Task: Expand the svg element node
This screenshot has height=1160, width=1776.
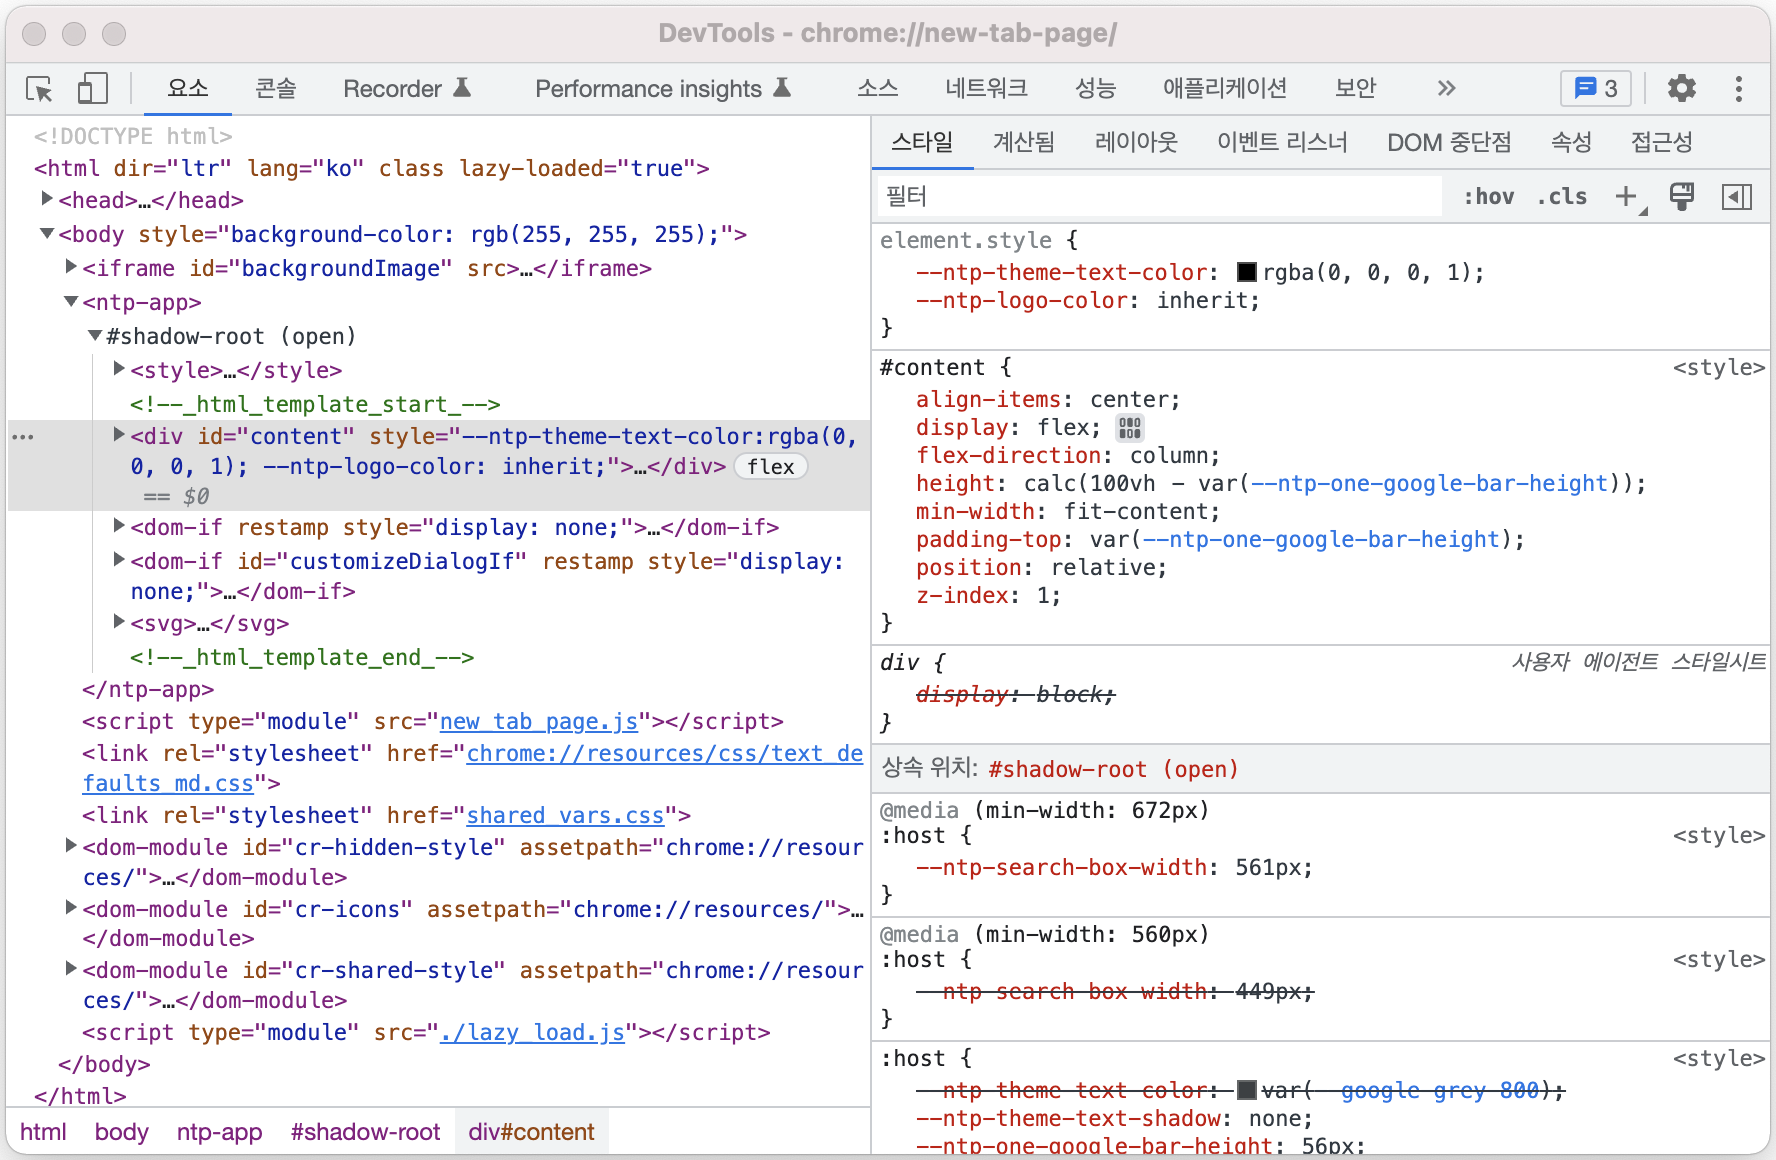Action: coord(119,622)
